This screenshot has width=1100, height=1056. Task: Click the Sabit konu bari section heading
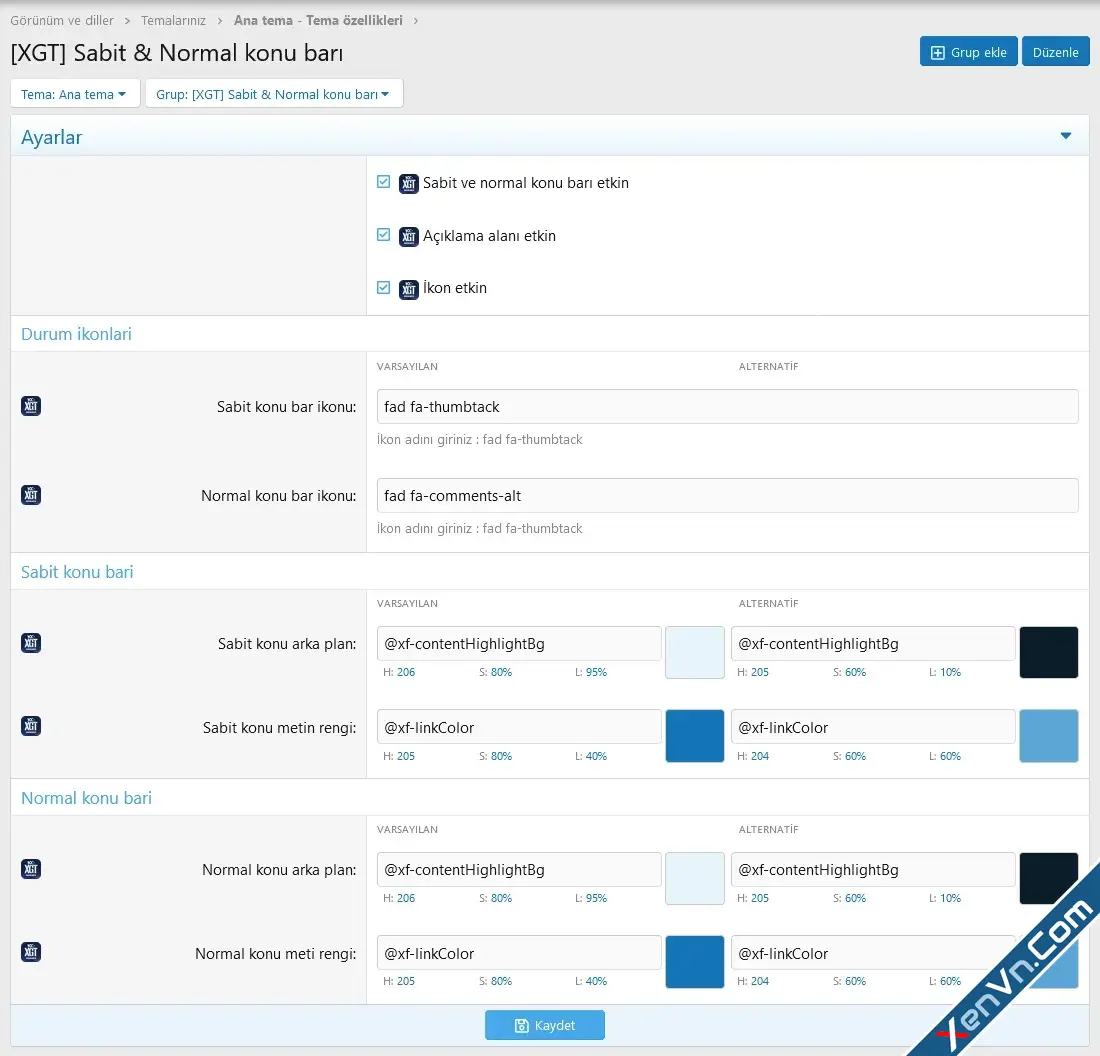pyautogui.click(x=77, y=572)
